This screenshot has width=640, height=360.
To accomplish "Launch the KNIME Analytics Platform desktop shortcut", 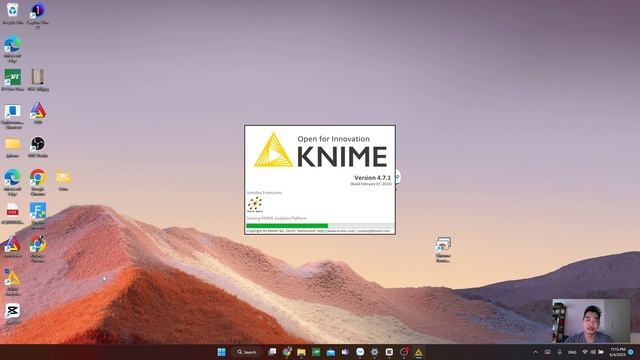I will [x=13, y=282].
